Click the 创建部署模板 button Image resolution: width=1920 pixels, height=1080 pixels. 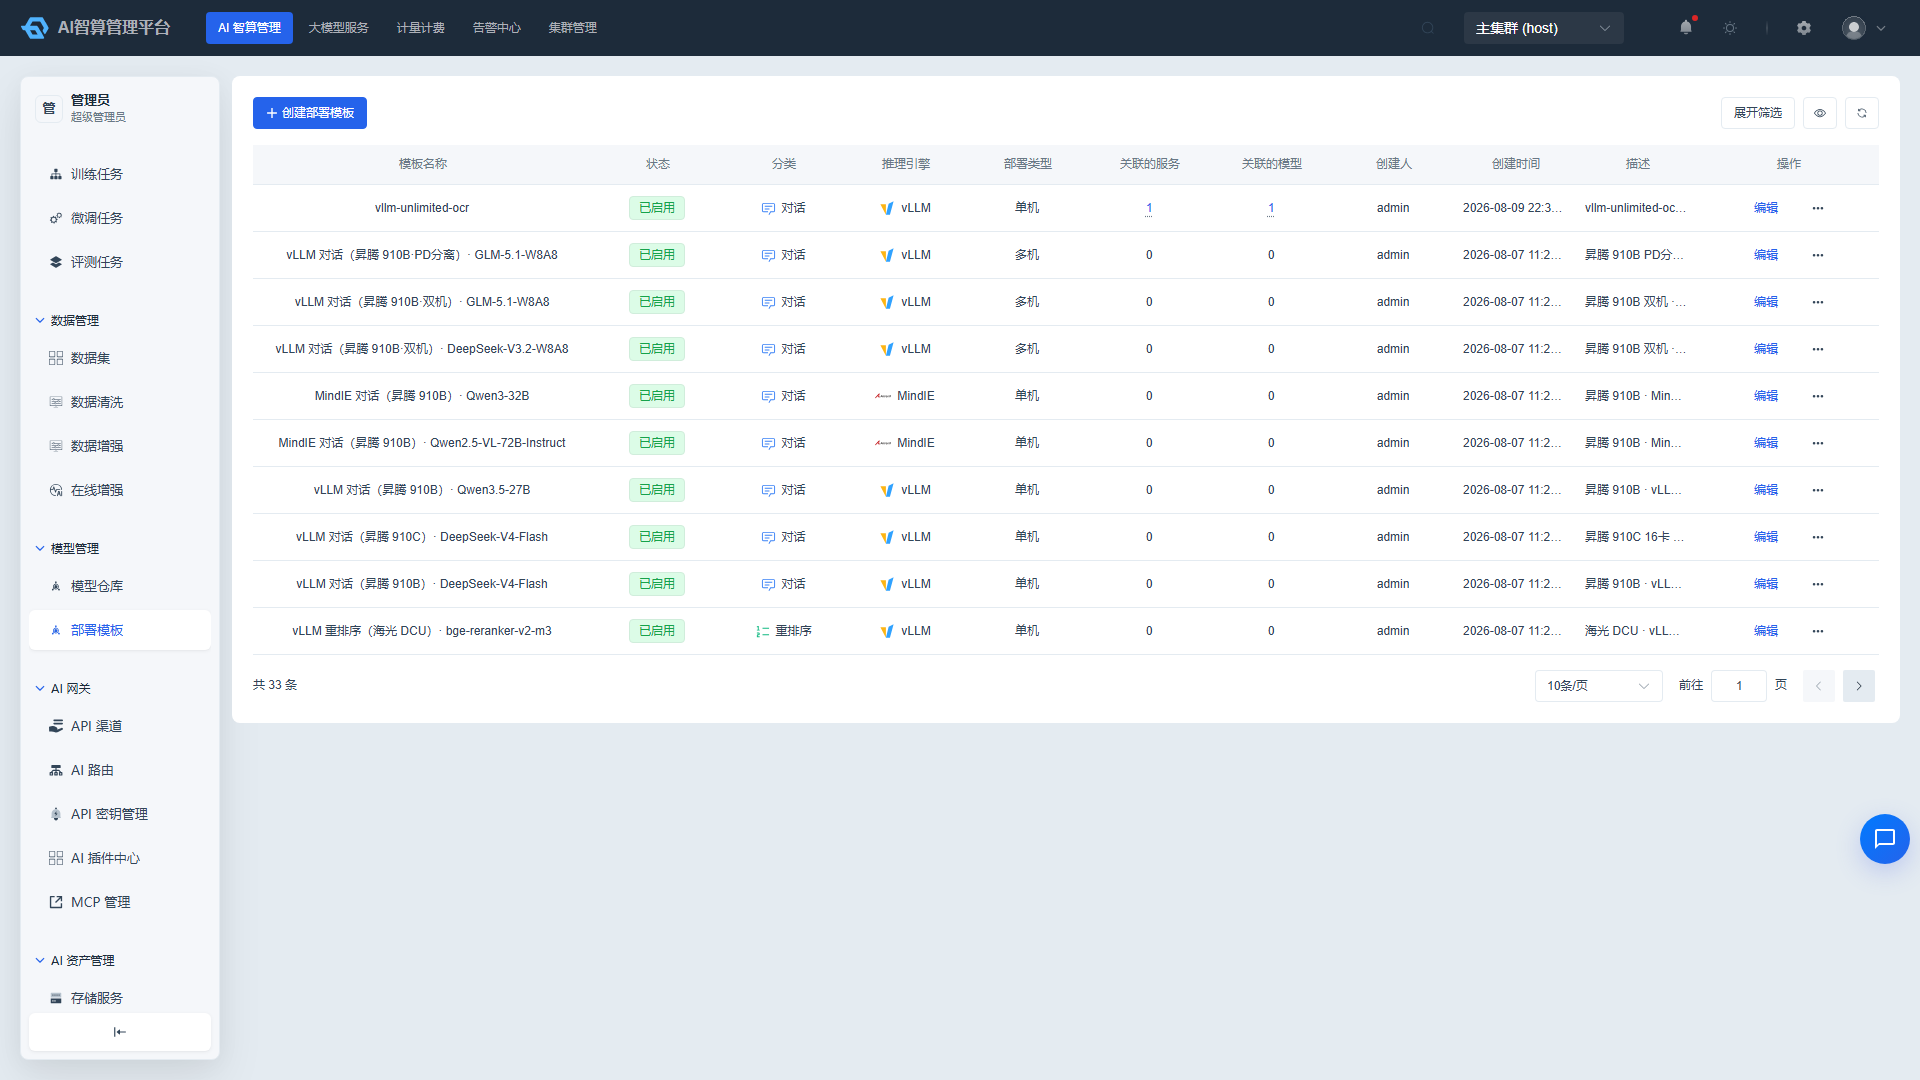coord(310,113)
